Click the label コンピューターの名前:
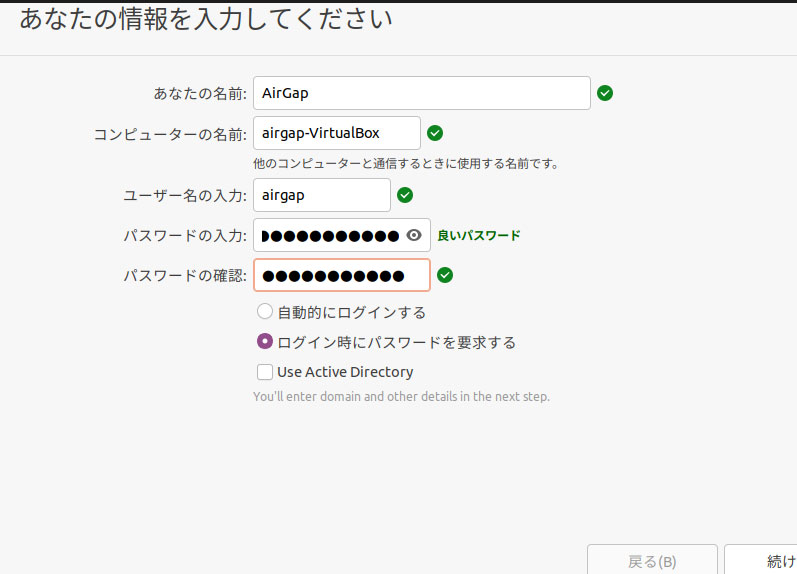797x574 pixels. click(x=170, y=134)
